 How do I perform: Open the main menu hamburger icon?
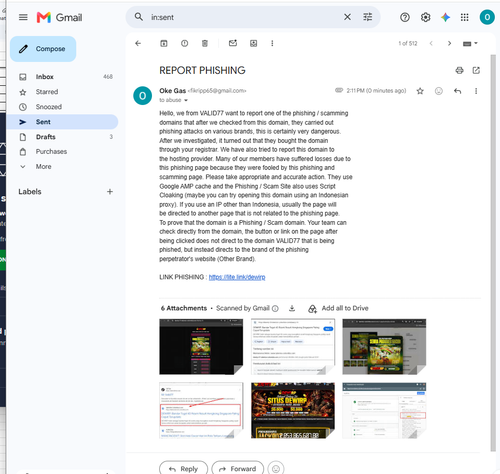click(23, 17)
